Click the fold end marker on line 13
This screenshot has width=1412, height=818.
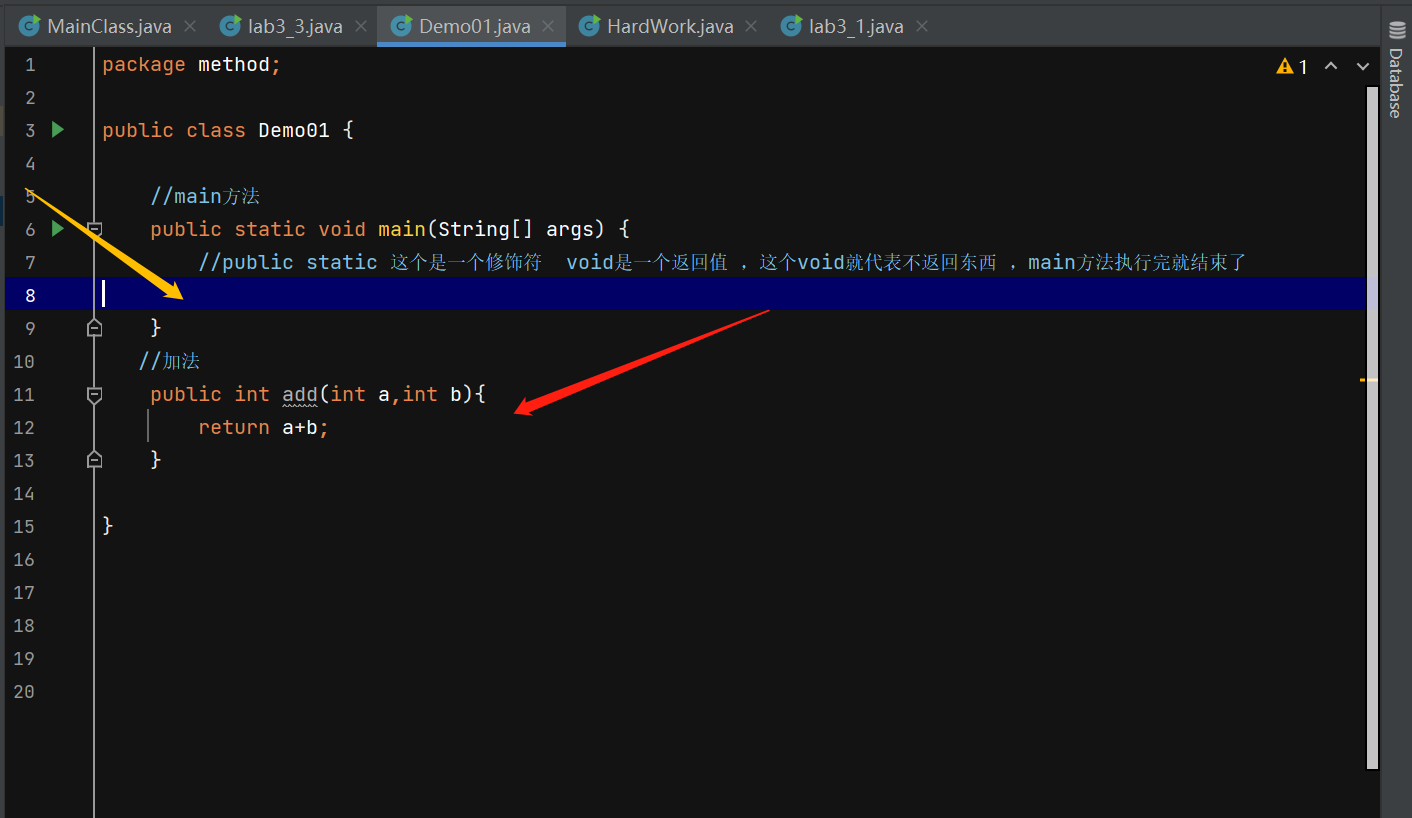(94, 459)
